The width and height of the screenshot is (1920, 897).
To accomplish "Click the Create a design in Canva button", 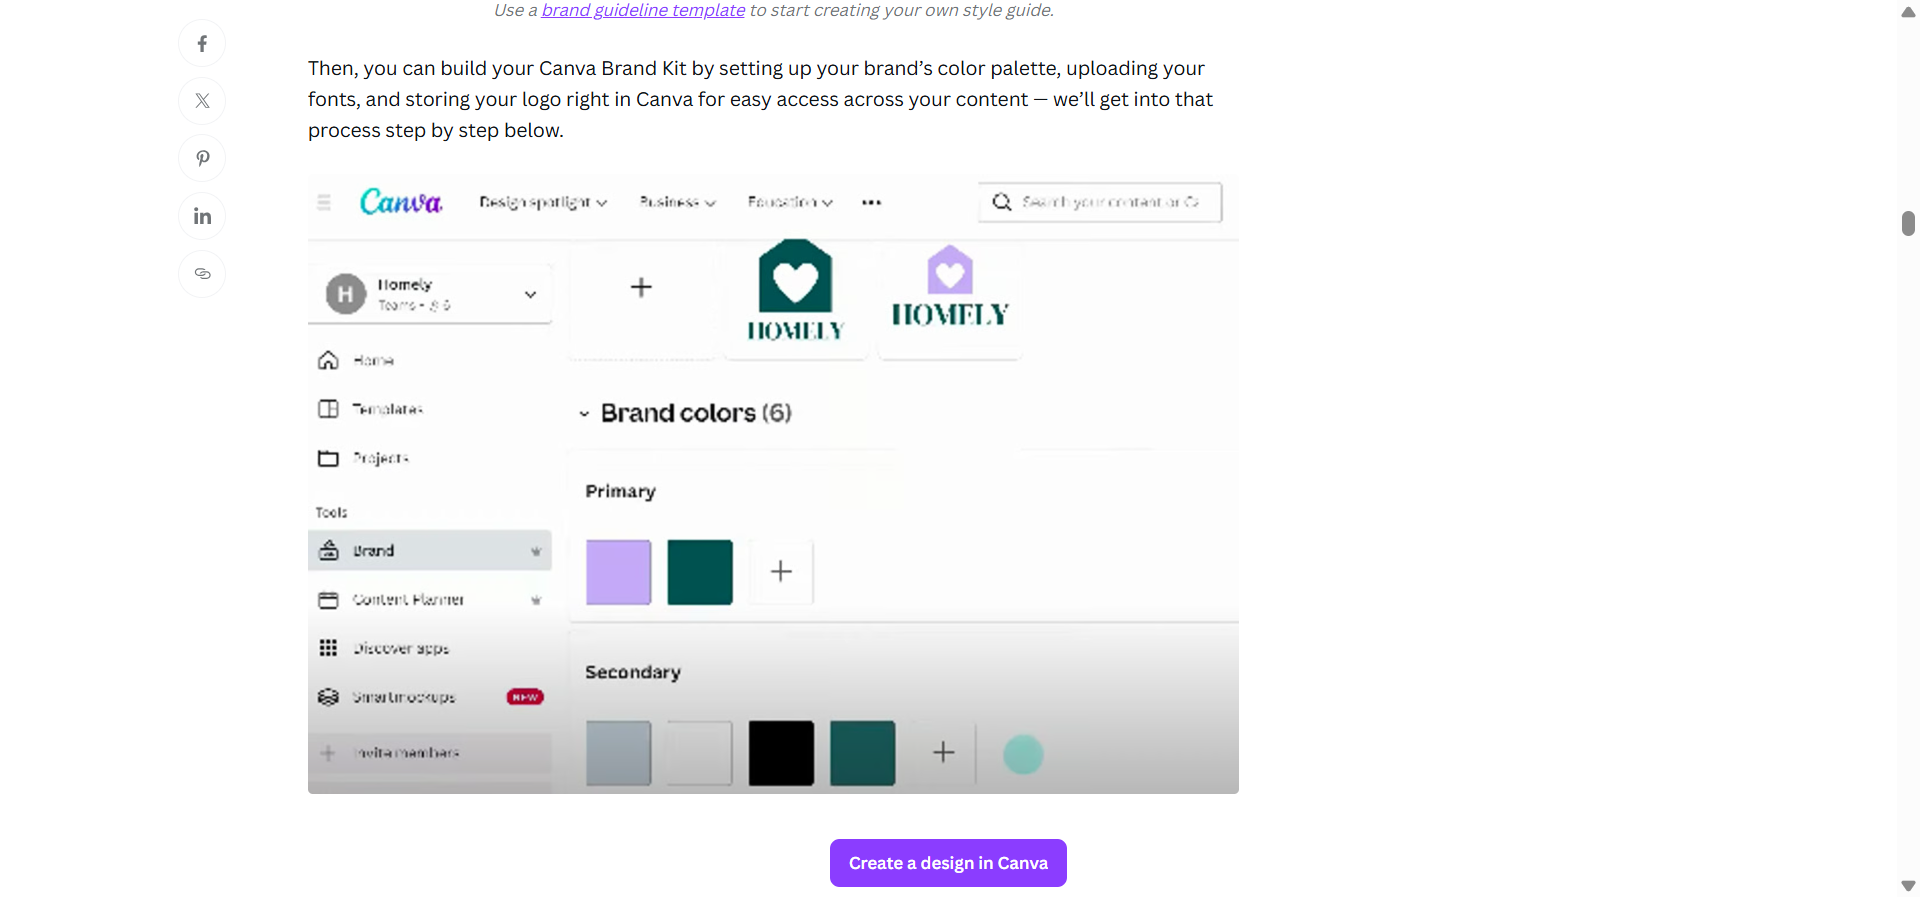I will tap(948, 863).
